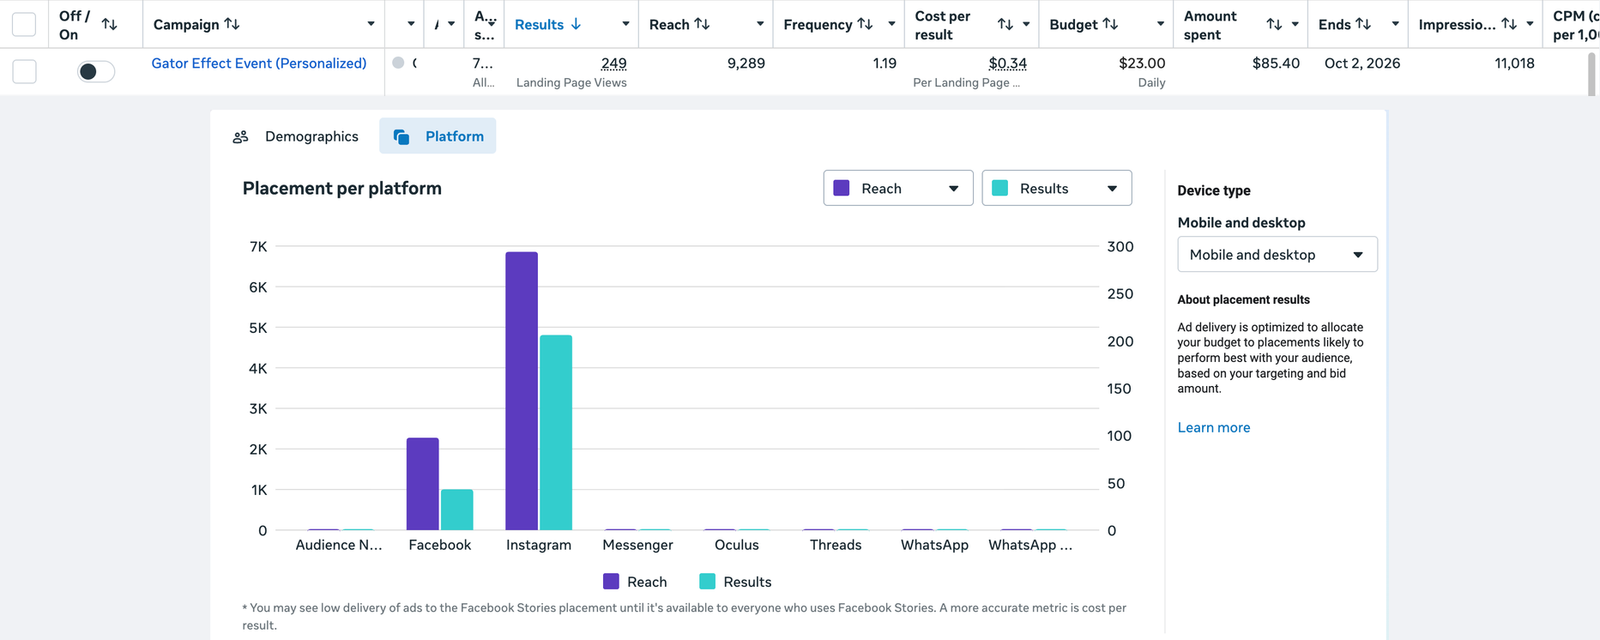Sort by Amount spent arrows
The height and width of the screenshot is (640, 1600).
click(1274, 24)
